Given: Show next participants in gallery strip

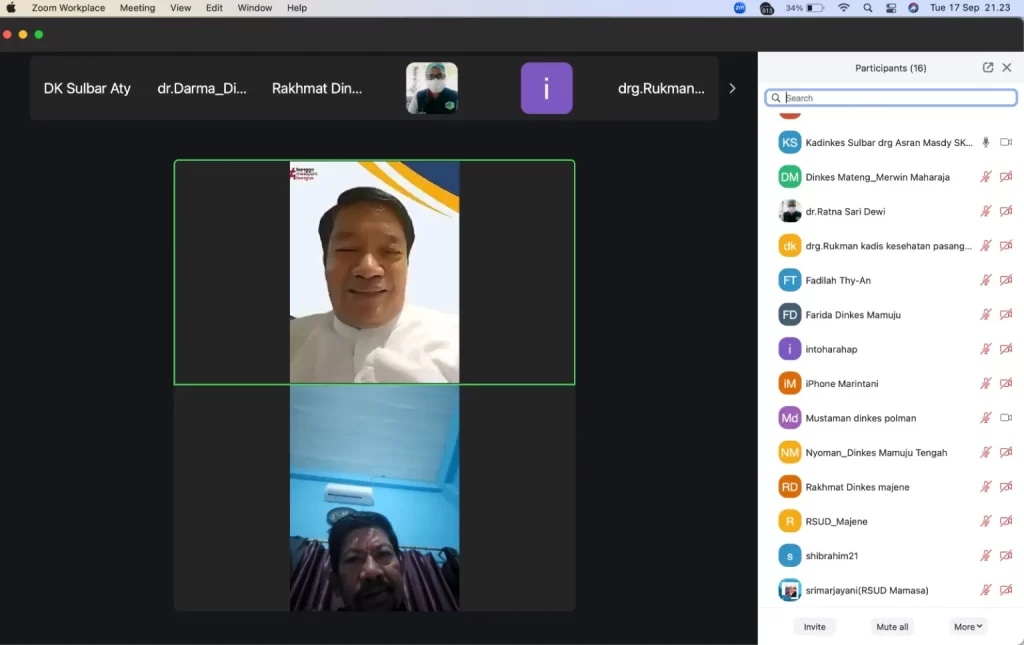Looking at the screenshot, I should coord(732,88).
